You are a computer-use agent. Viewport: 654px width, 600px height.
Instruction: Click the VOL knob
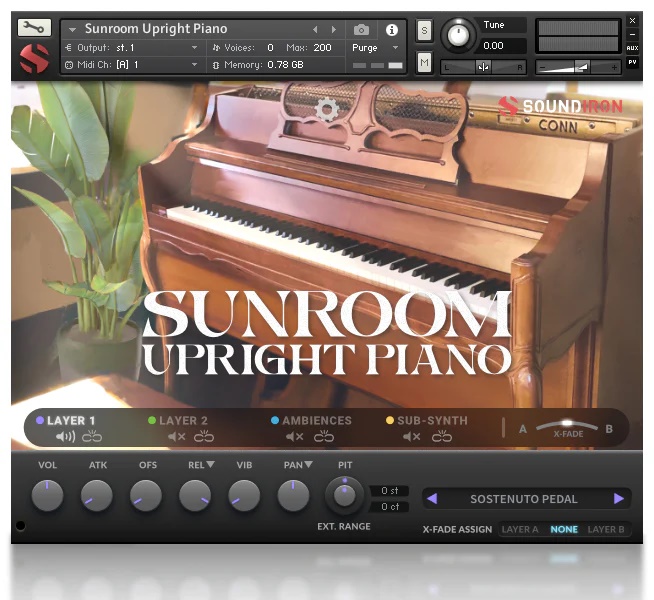point(48,496)
